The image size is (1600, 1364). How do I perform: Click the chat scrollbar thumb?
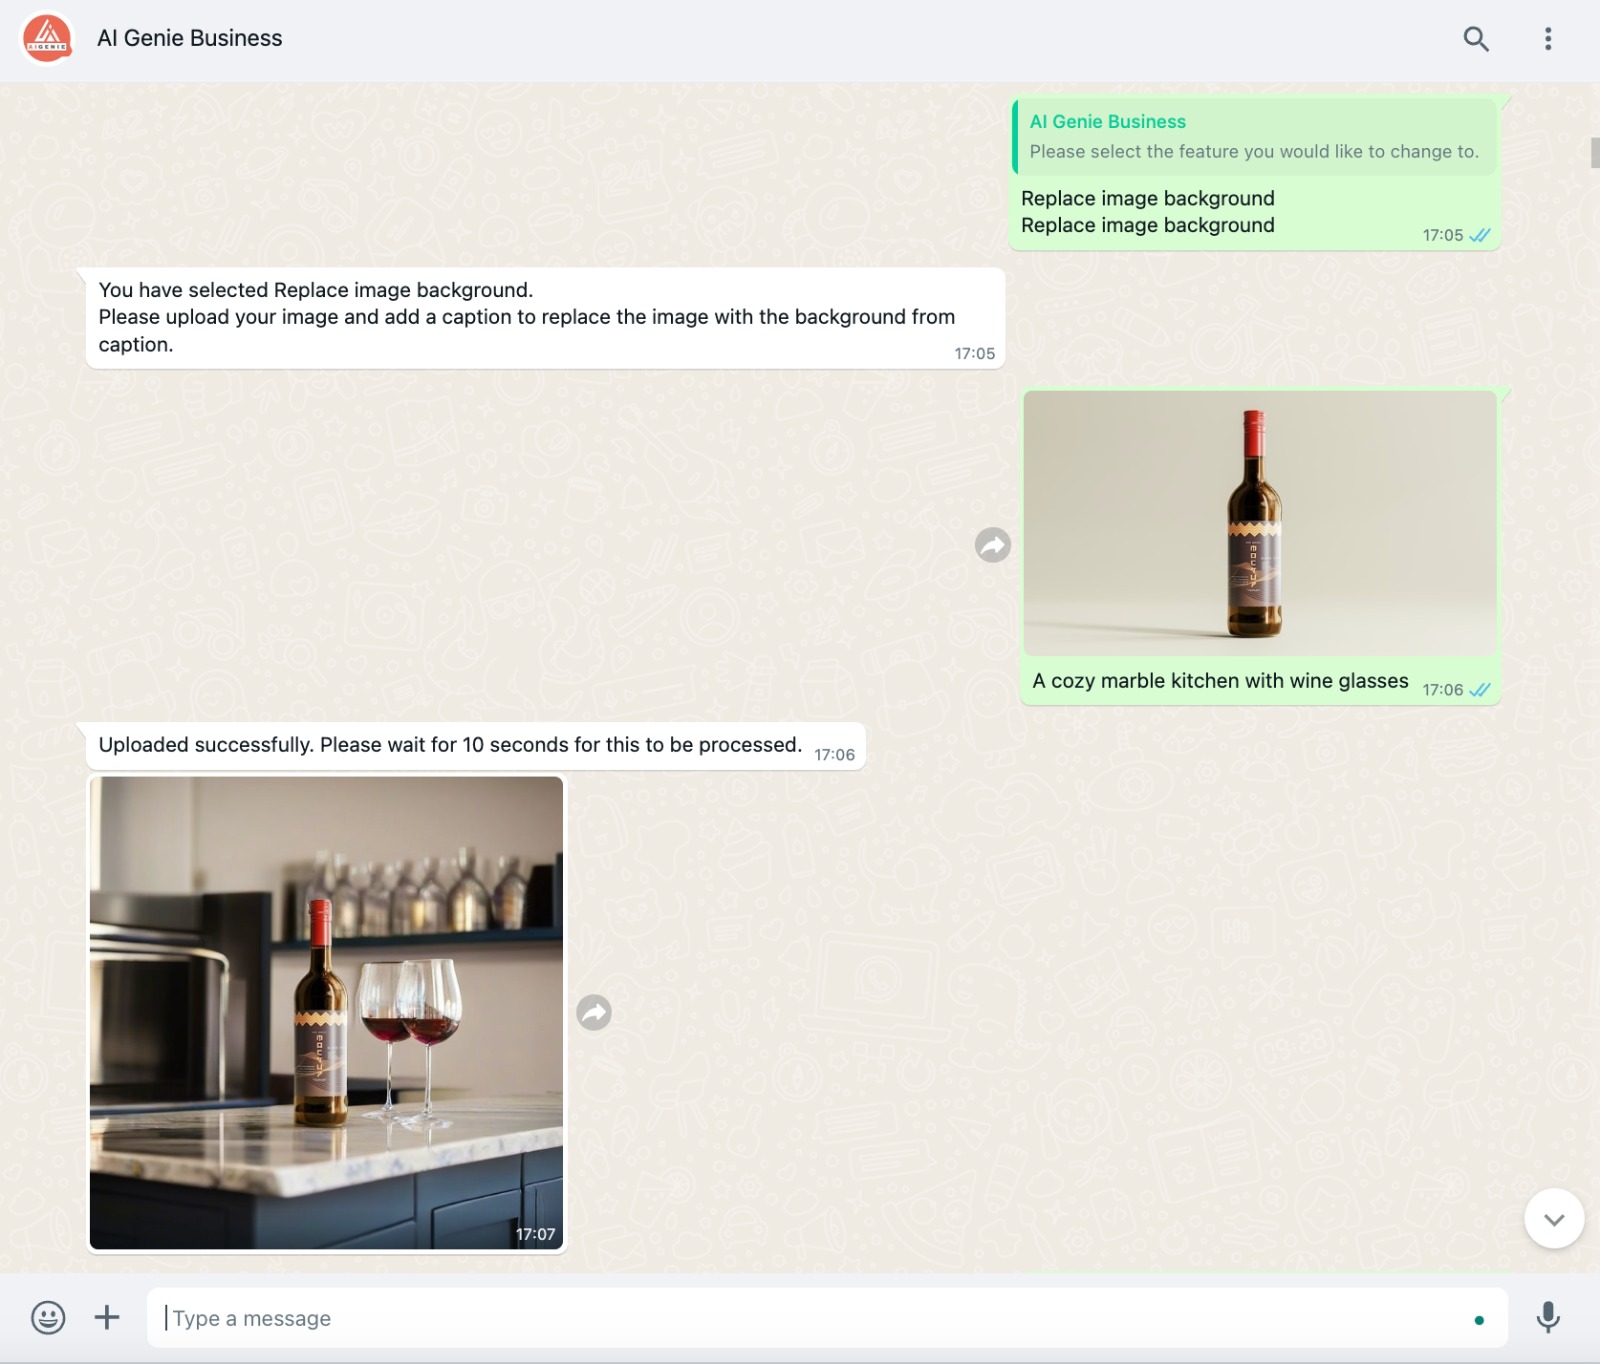tap(1594, 153)
